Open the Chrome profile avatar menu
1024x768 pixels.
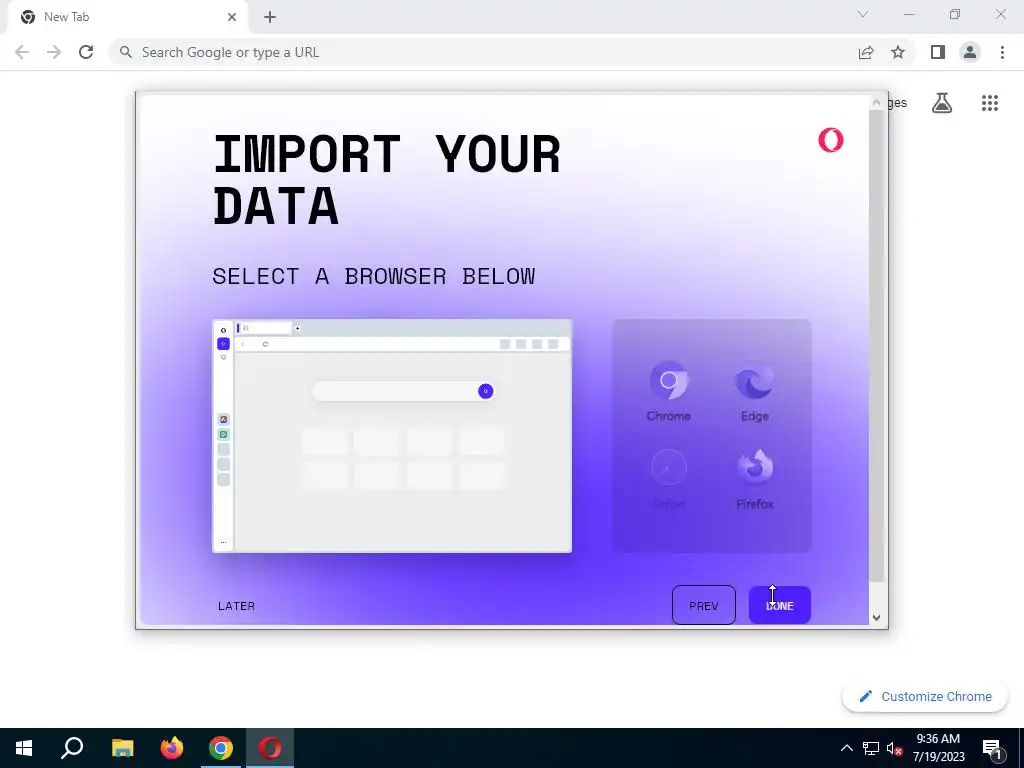(x=970, y=52)
